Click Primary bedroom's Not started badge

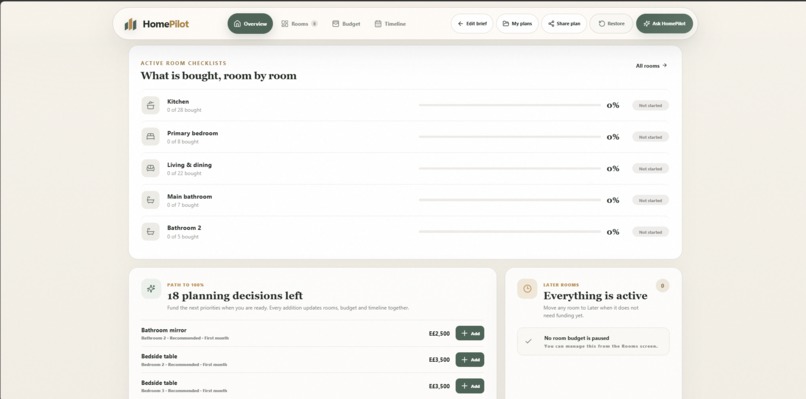(x=650, y=137)
